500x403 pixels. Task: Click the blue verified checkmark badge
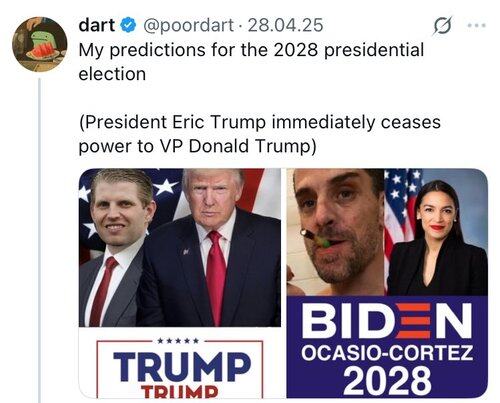coord(128,26)
